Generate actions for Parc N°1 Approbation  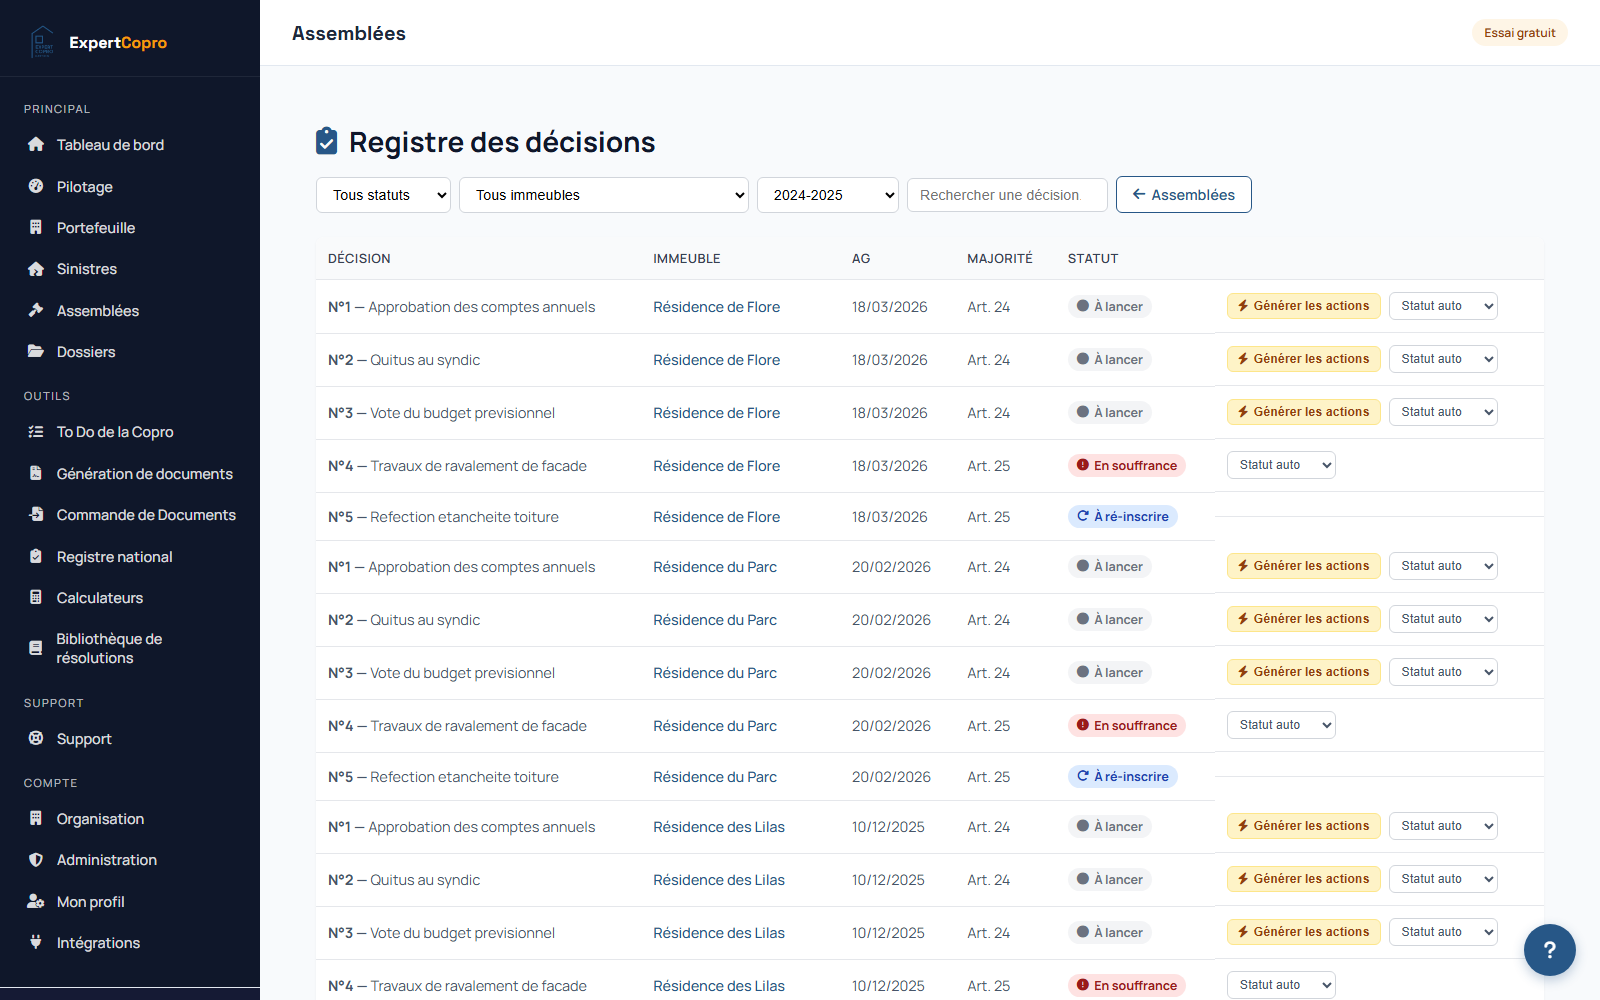1304,566
